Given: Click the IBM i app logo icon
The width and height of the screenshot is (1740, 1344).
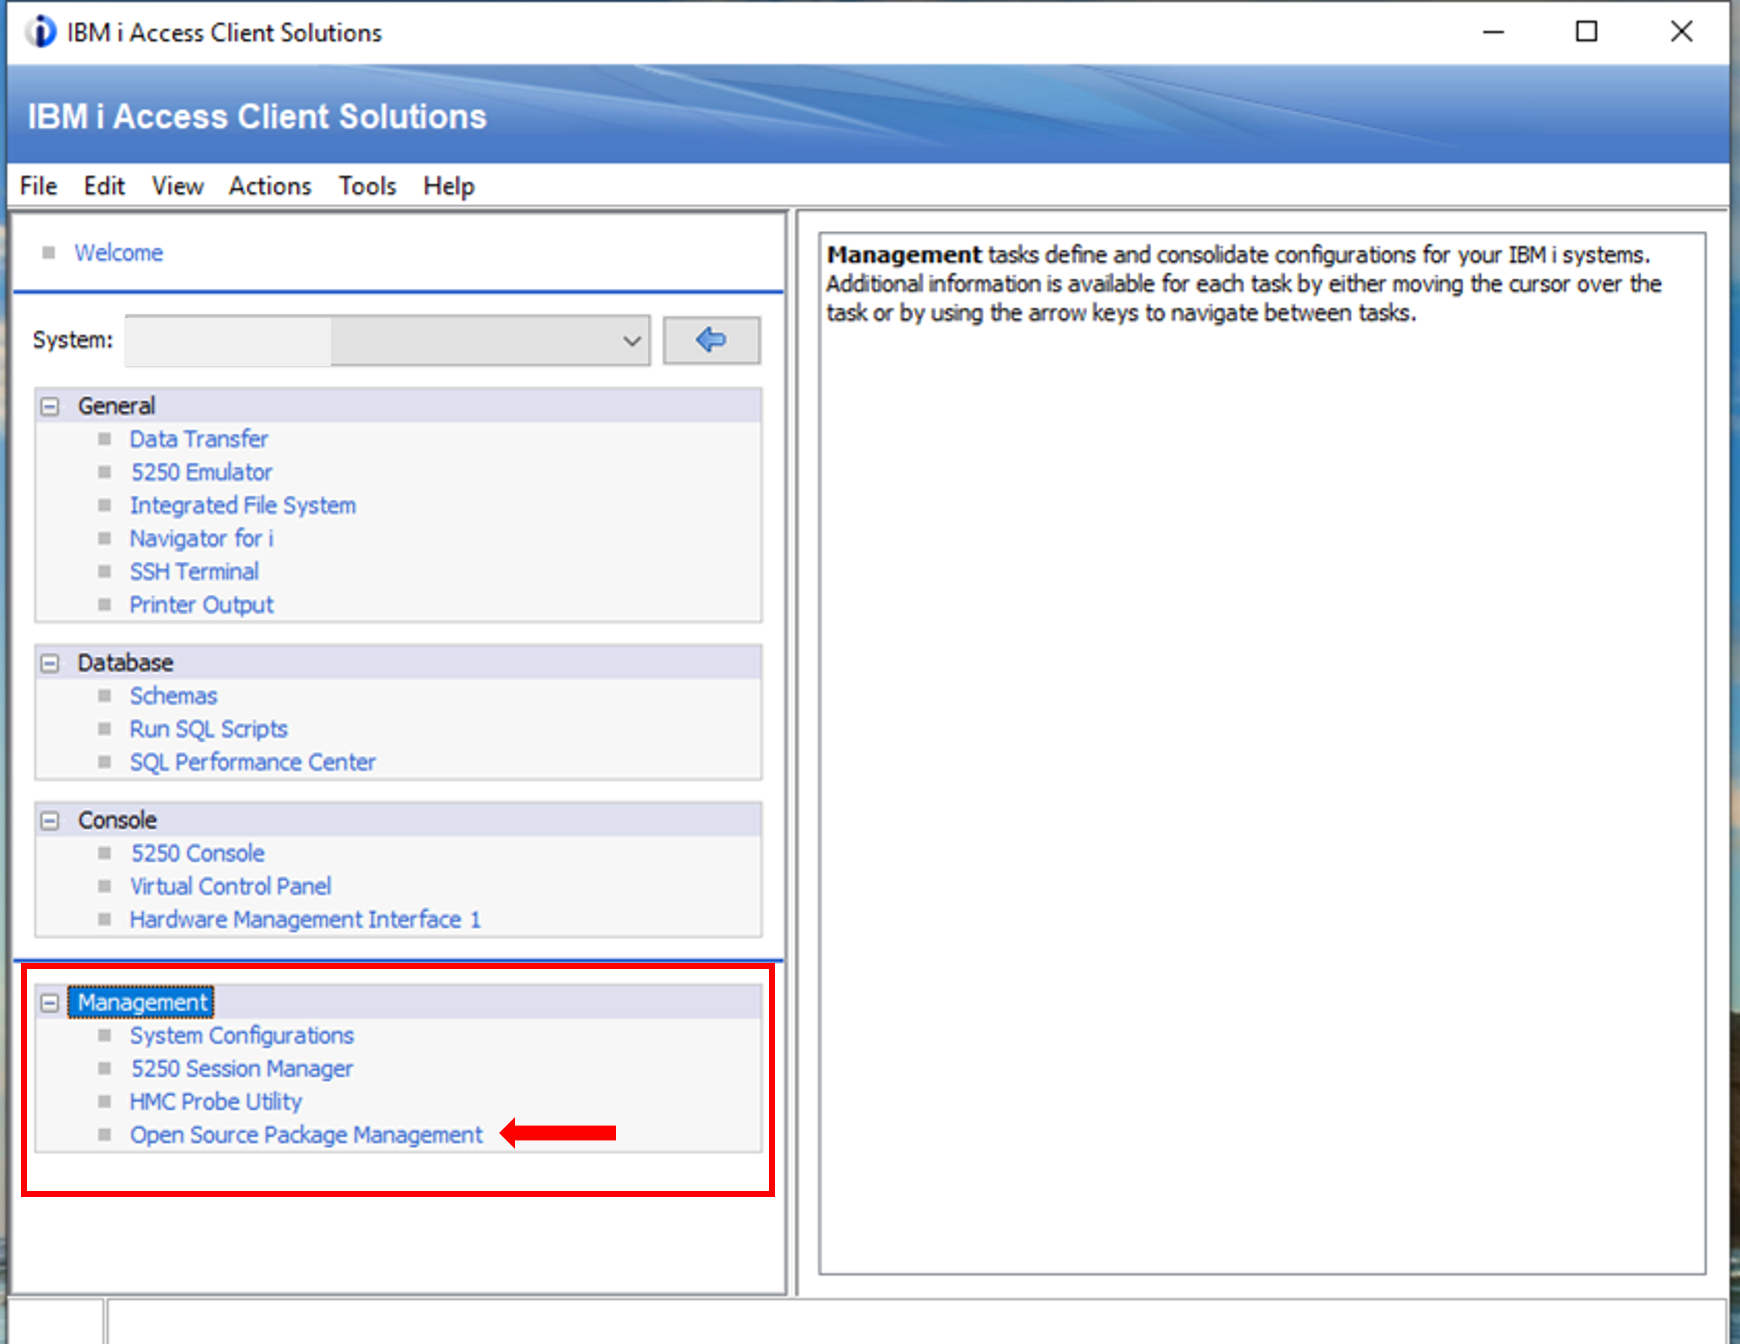Looking at the screenshot, I should 41,32.
